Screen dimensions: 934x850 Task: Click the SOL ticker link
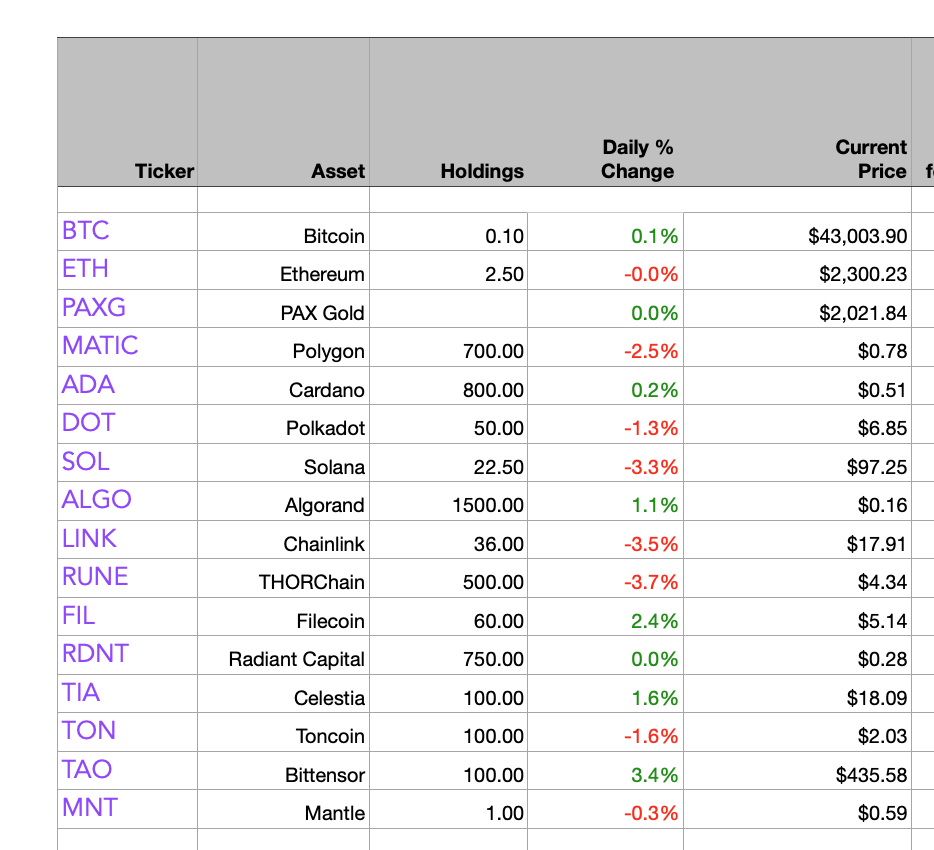(x=86, y=462)
